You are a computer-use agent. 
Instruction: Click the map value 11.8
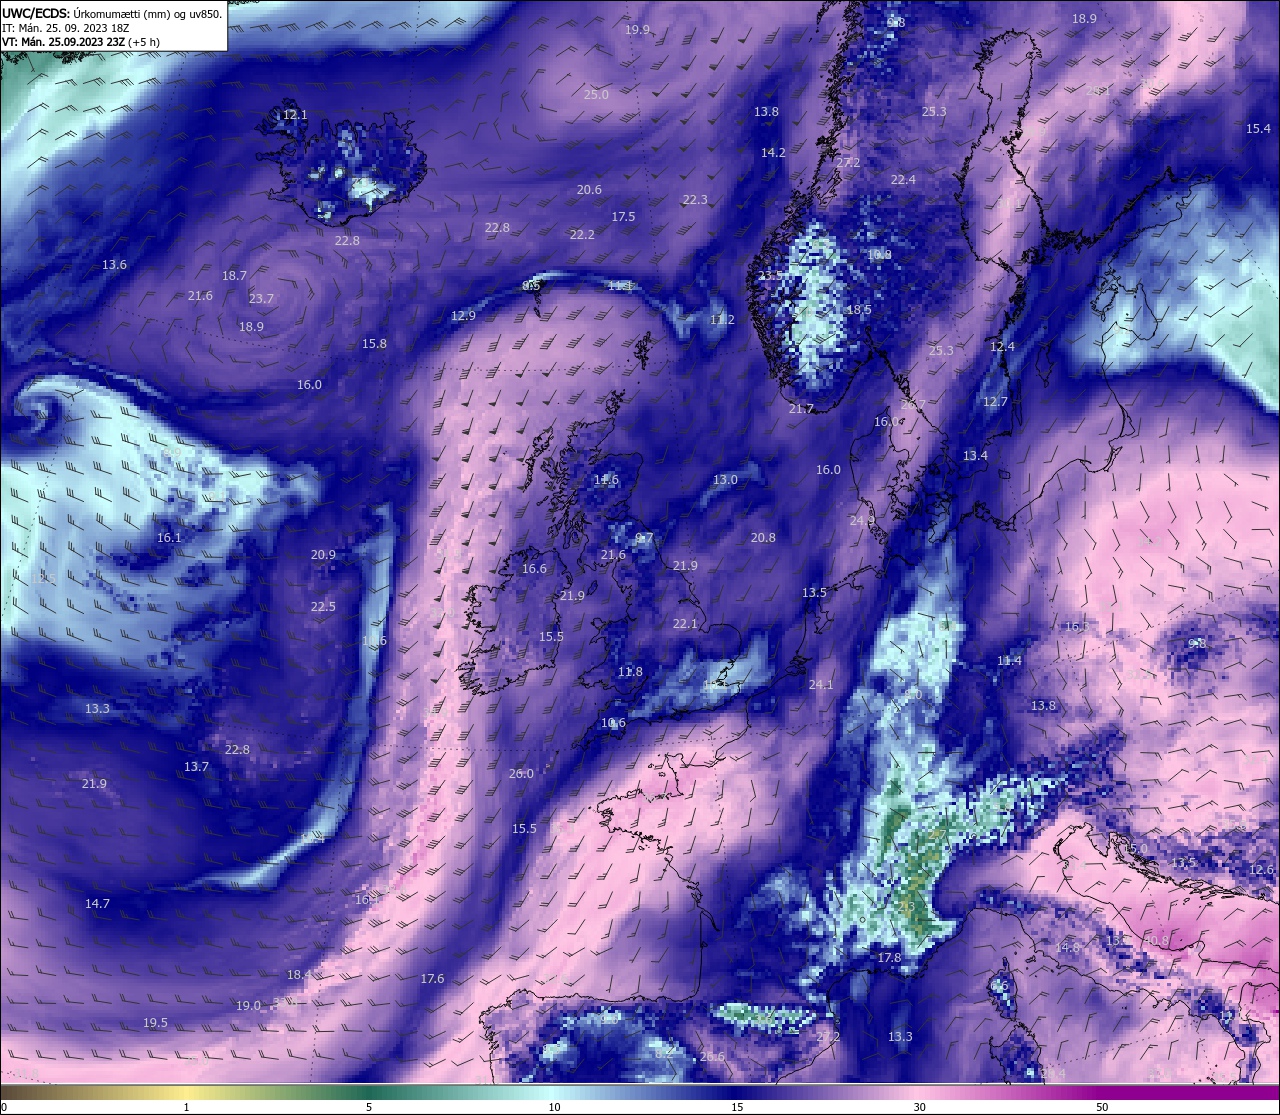pos(630,672)
